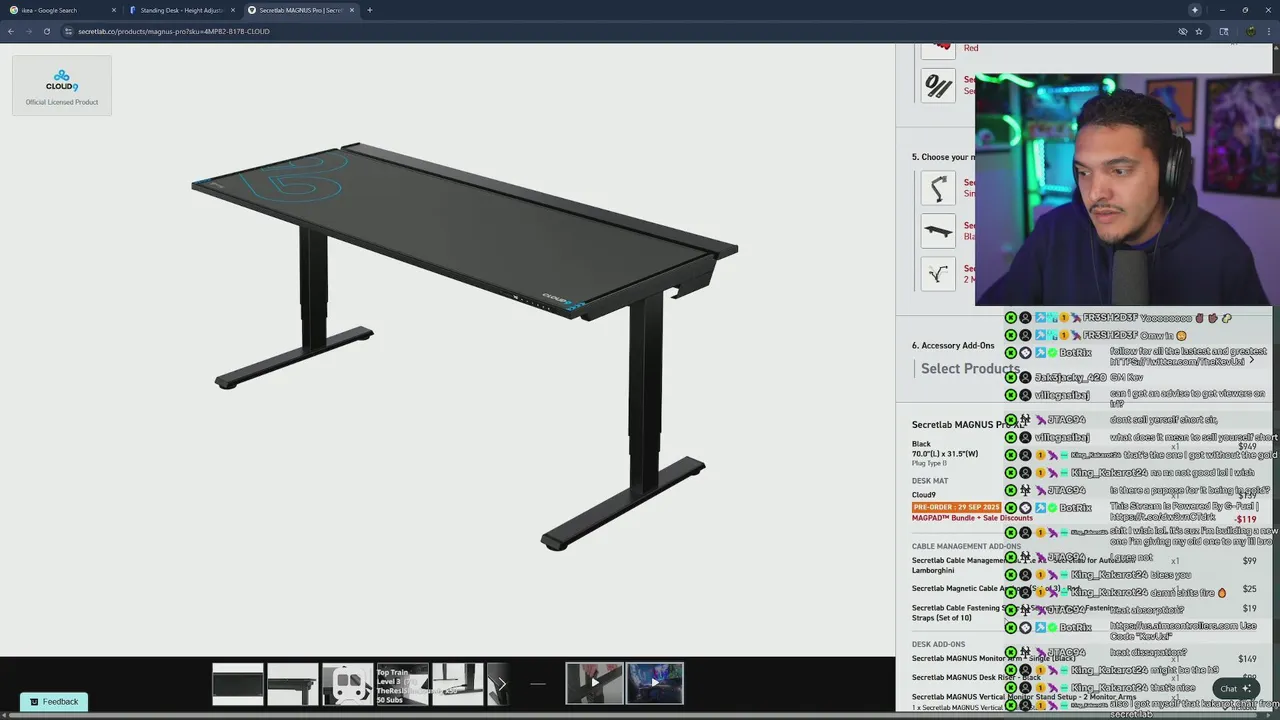Close the Standing Desk tab
The height and width of the screenshot is (720, 1280).
point(233,10)
